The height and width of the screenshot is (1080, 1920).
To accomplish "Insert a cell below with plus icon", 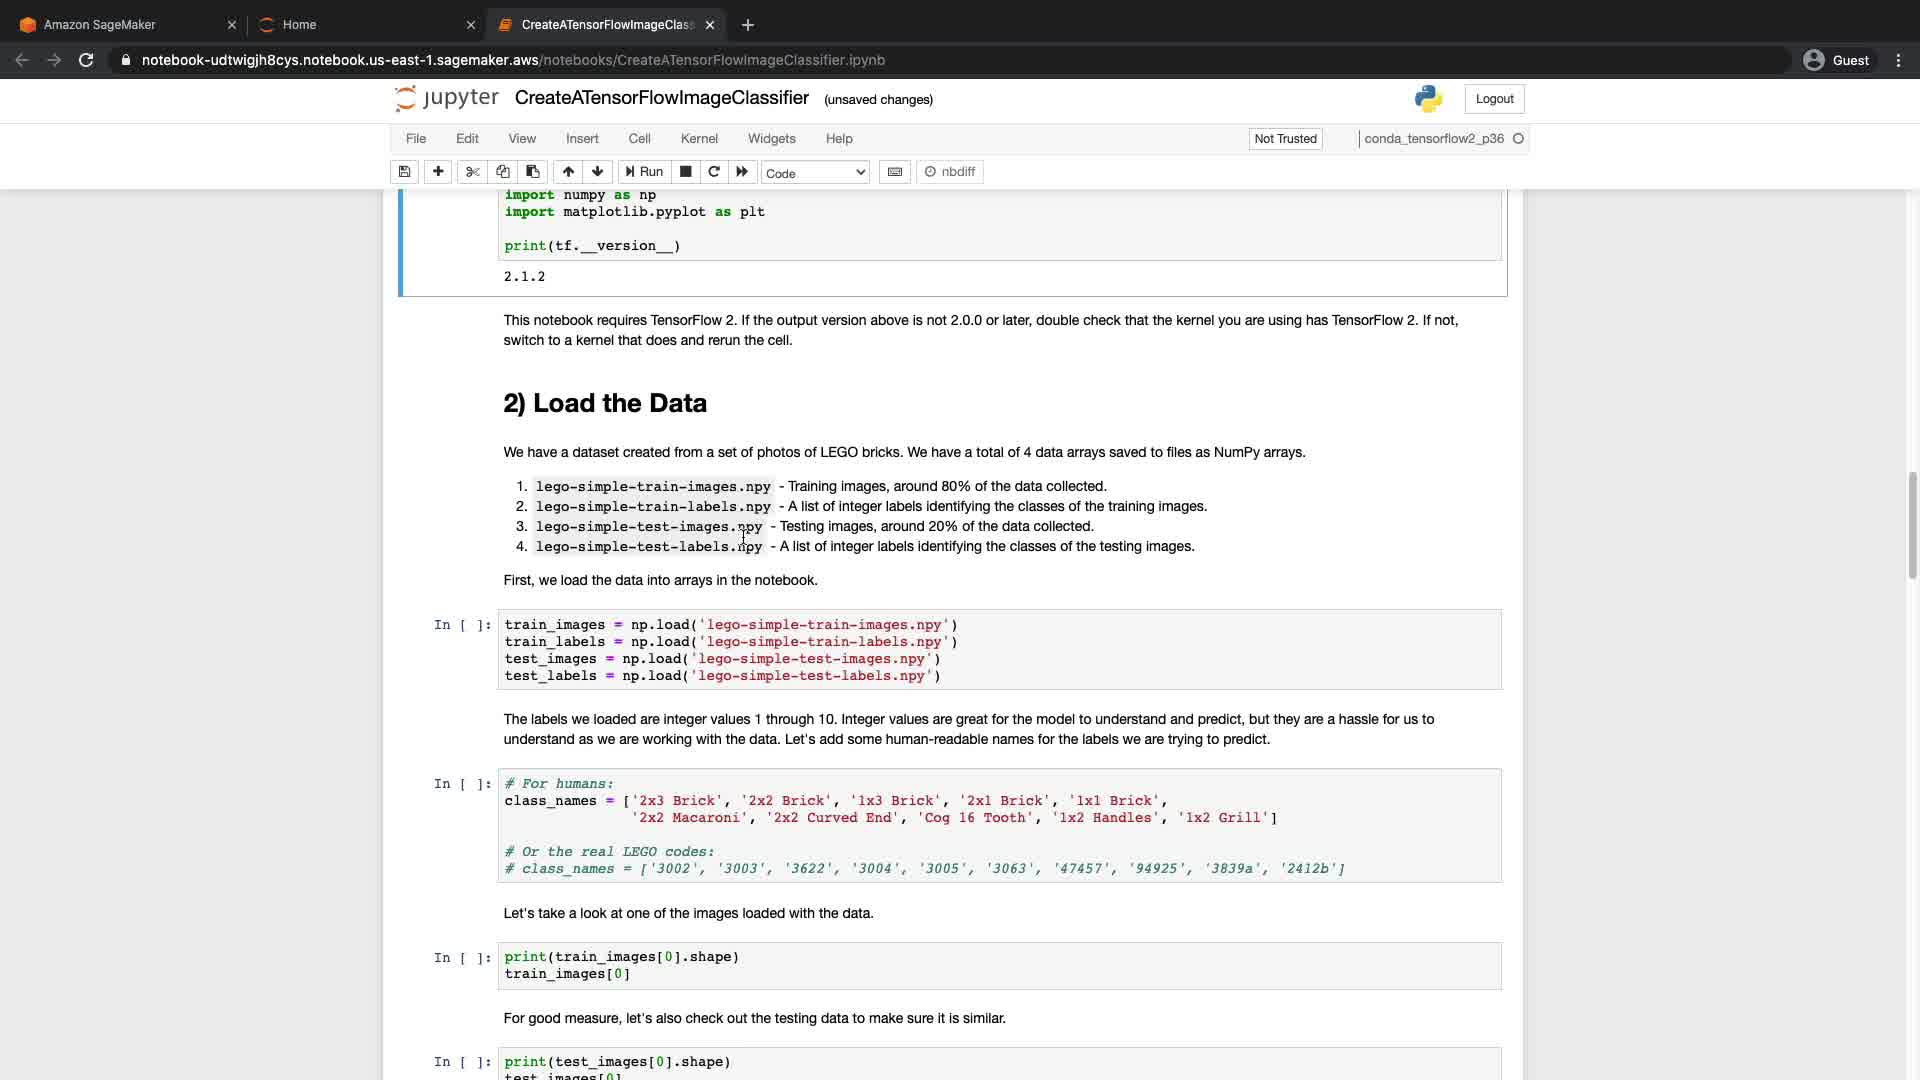I will click(x=438, y=172).
